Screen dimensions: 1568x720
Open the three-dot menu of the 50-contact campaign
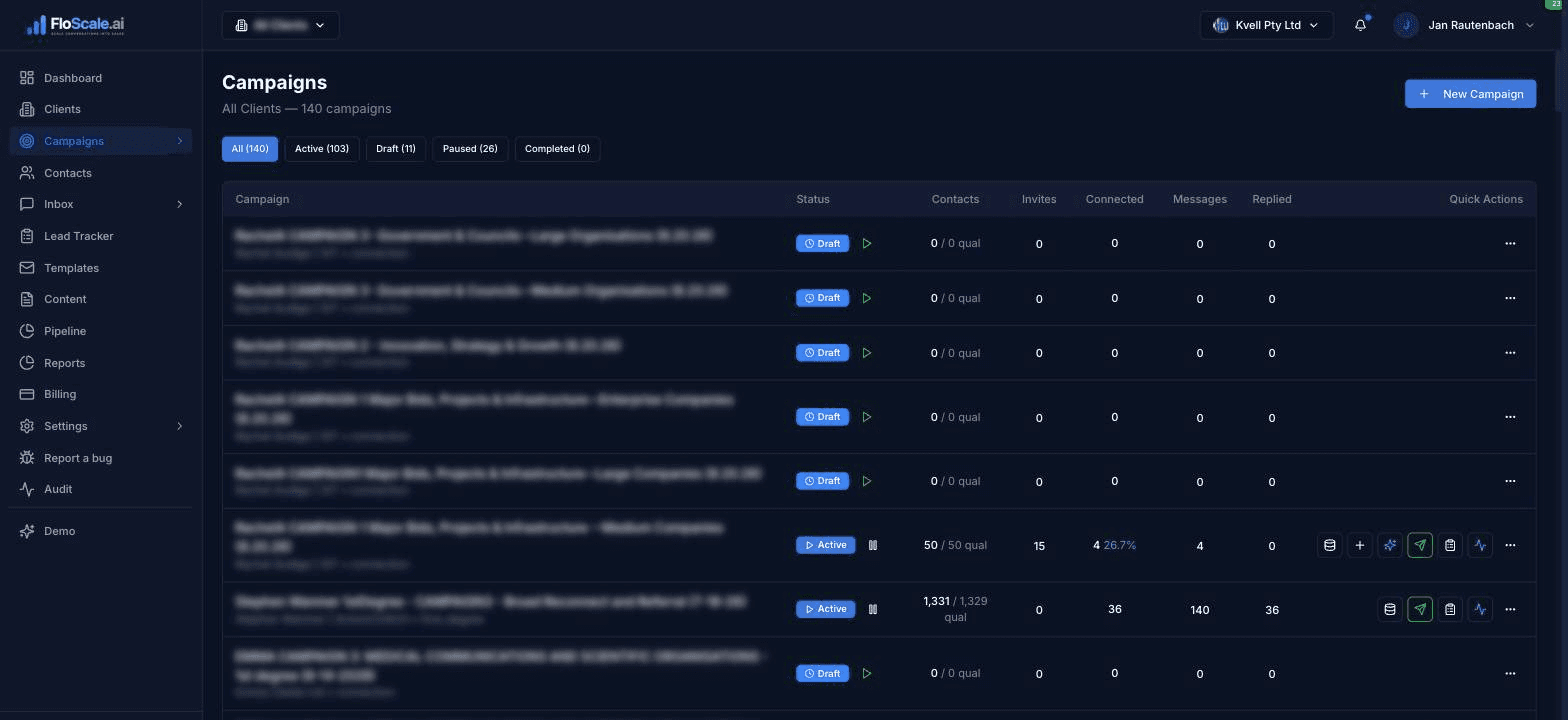coord(1510,545)
